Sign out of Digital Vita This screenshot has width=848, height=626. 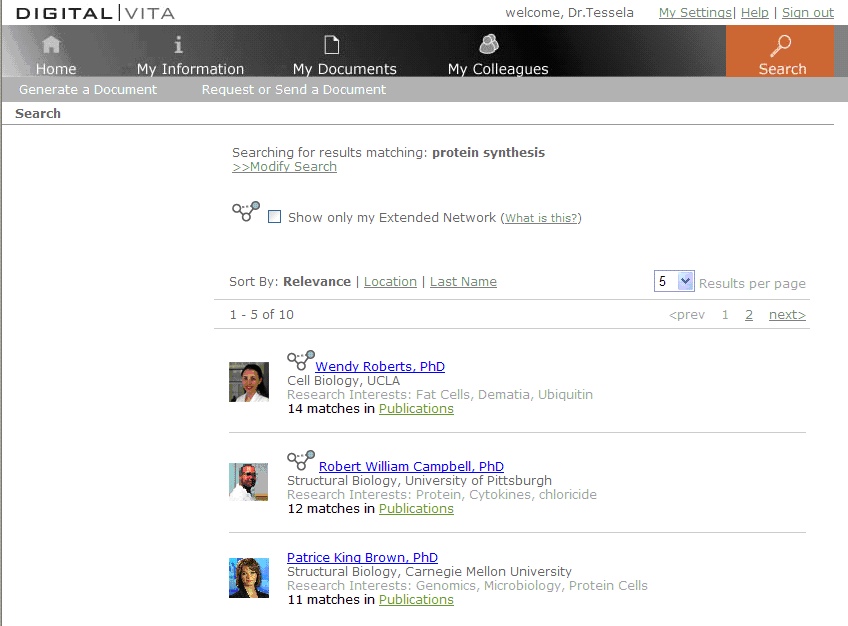coord(808,13)
